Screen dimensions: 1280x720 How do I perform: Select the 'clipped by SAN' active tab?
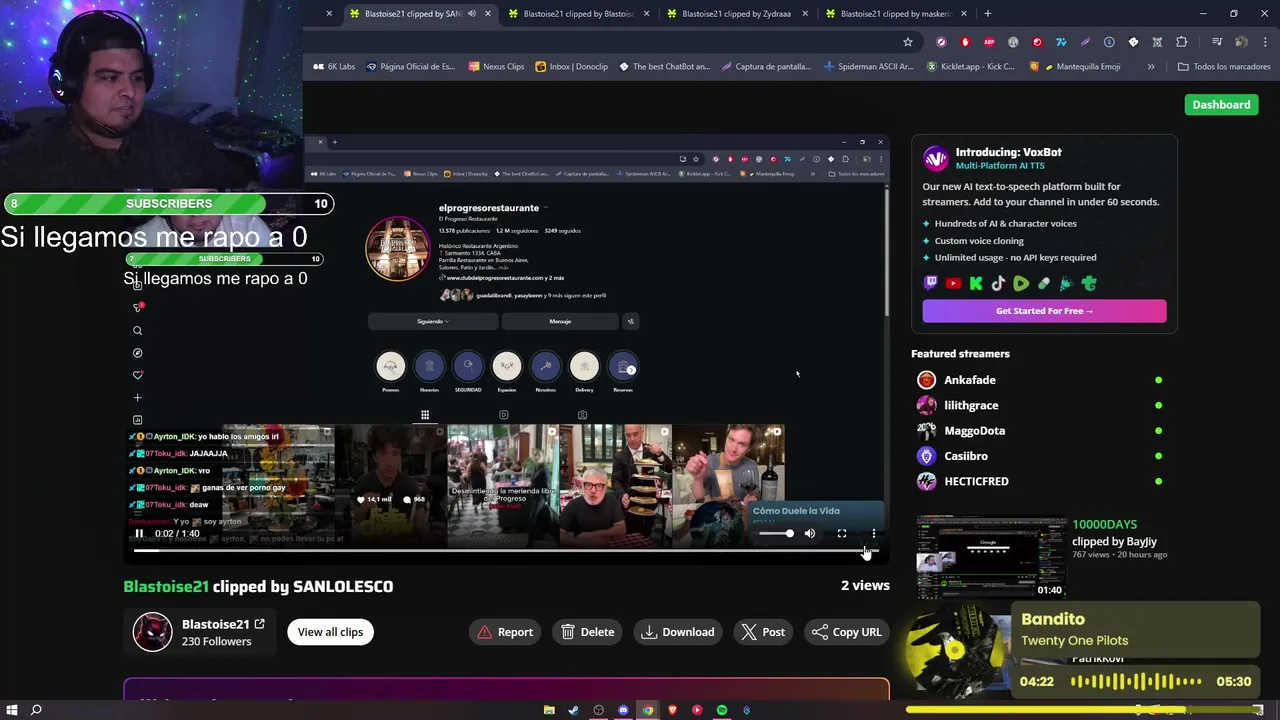coord(412,14)
